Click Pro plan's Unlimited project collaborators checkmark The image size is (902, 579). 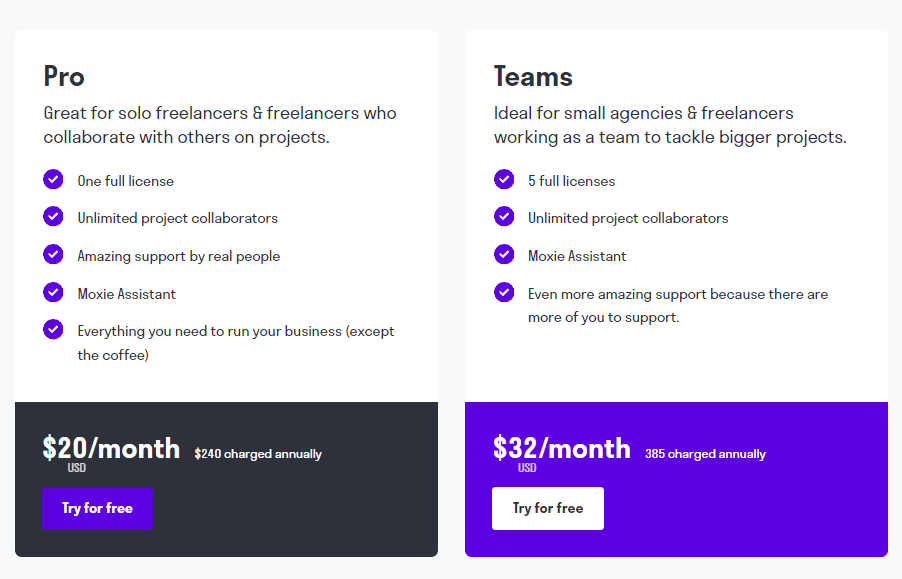(53, 217)
